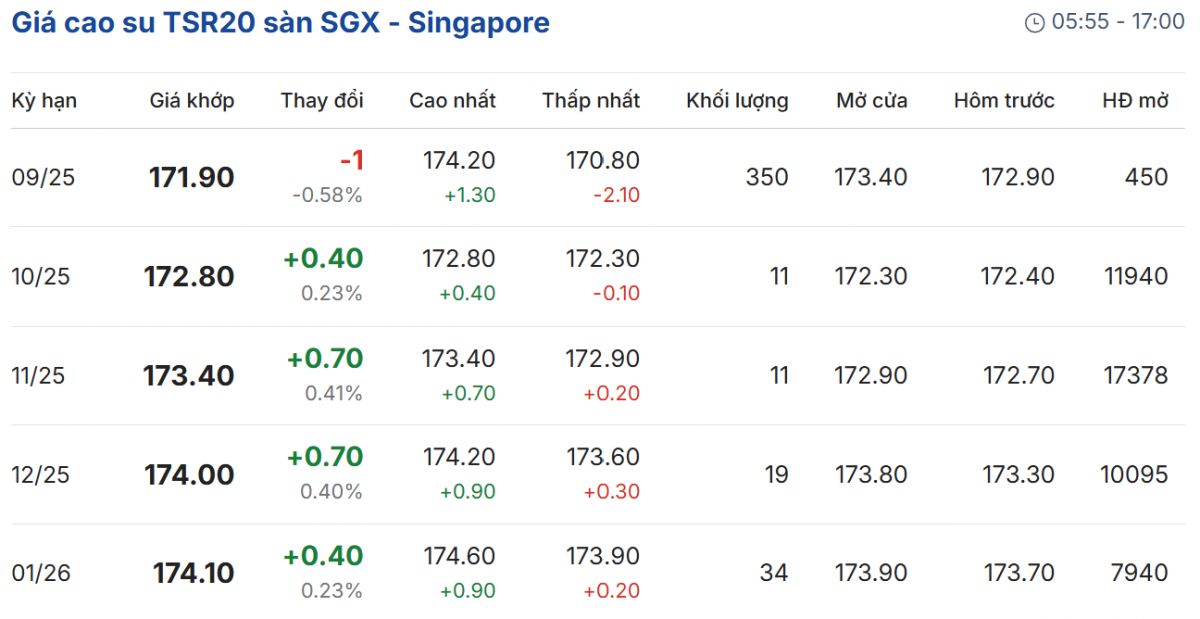Select the 12/25 contract term
This screenshot has height=619, width=1200.
41,475
